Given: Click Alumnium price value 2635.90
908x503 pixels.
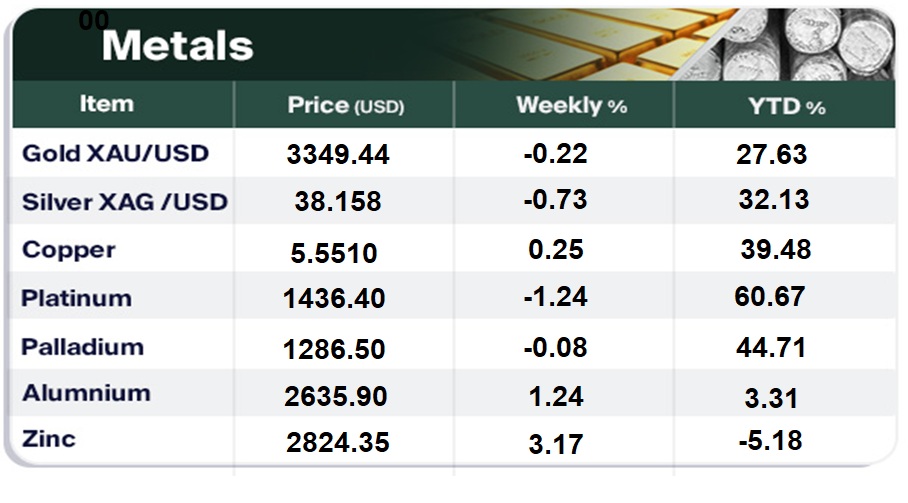Looking at the screenshot, I should click(336, 396).
